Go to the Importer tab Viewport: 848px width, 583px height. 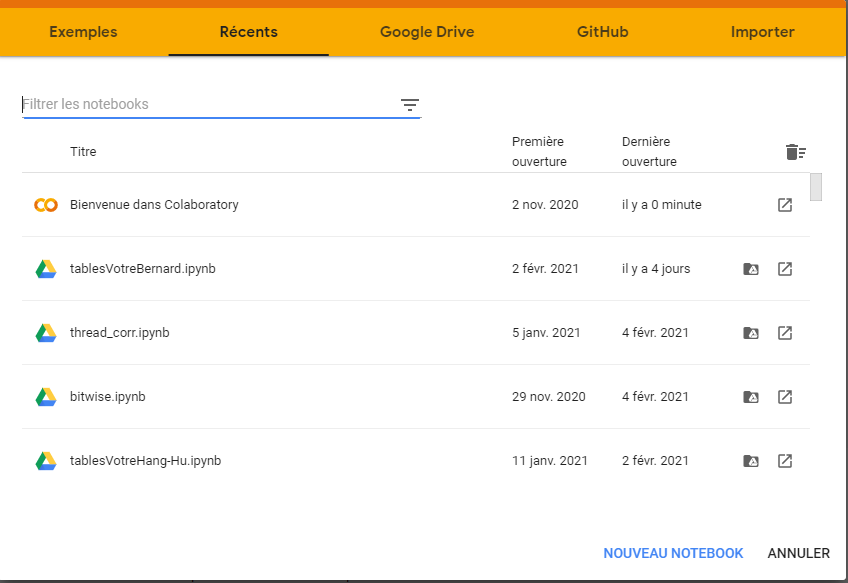(762, 32)
